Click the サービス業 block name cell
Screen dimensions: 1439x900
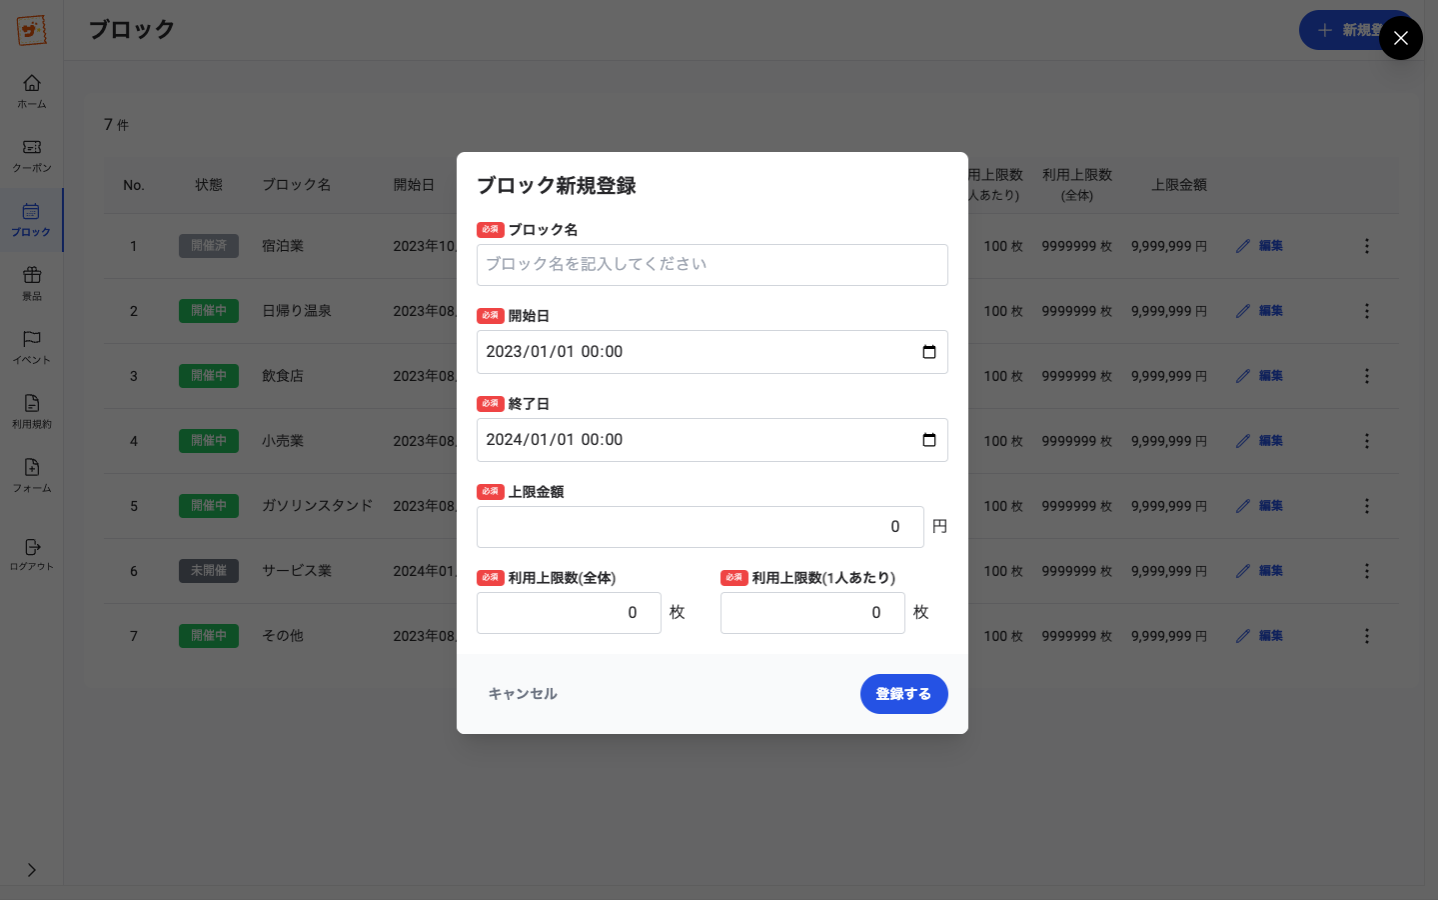tap(296, 571)
